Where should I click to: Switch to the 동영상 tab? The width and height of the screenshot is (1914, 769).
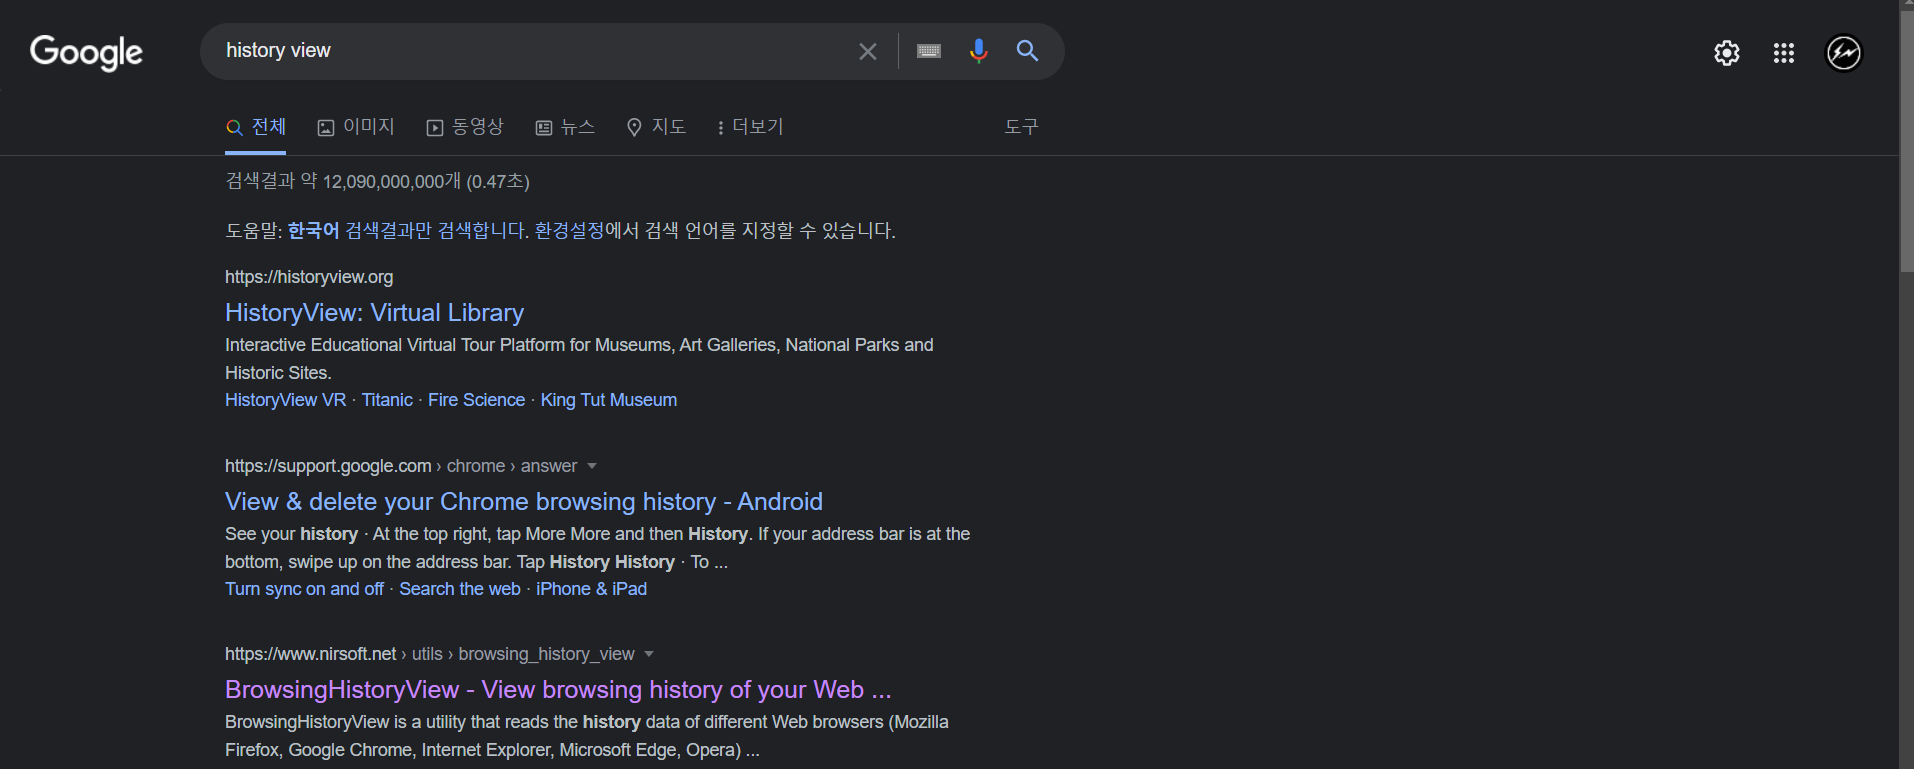point(465,127)
